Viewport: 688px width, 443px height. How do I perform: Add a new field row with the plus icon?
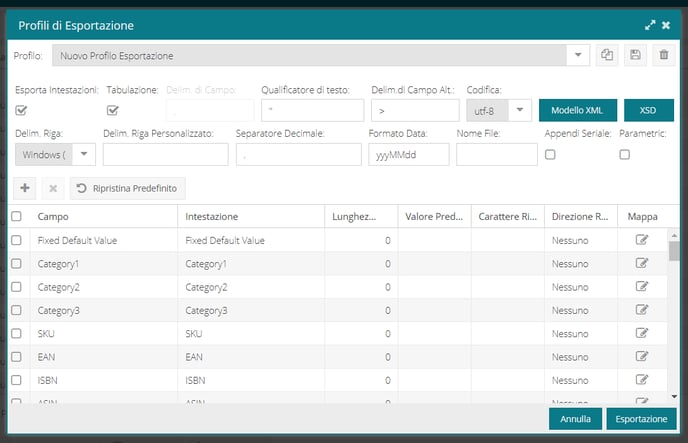[25, 188]
